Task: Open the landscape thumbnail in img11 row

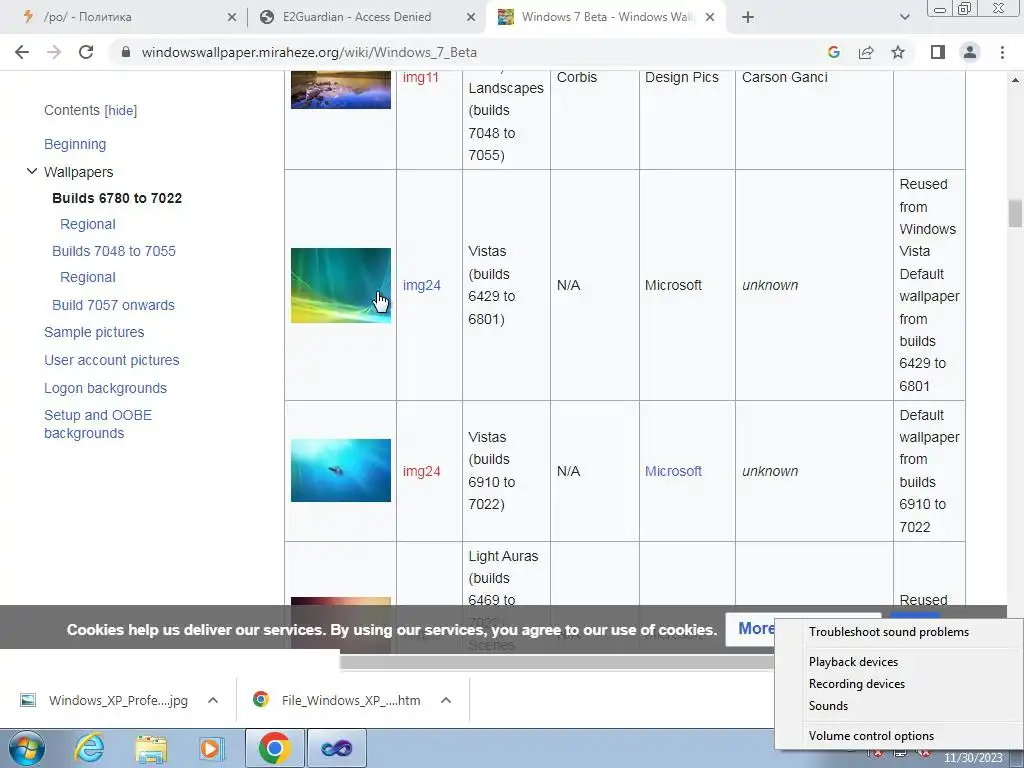Action: [341, 89]
